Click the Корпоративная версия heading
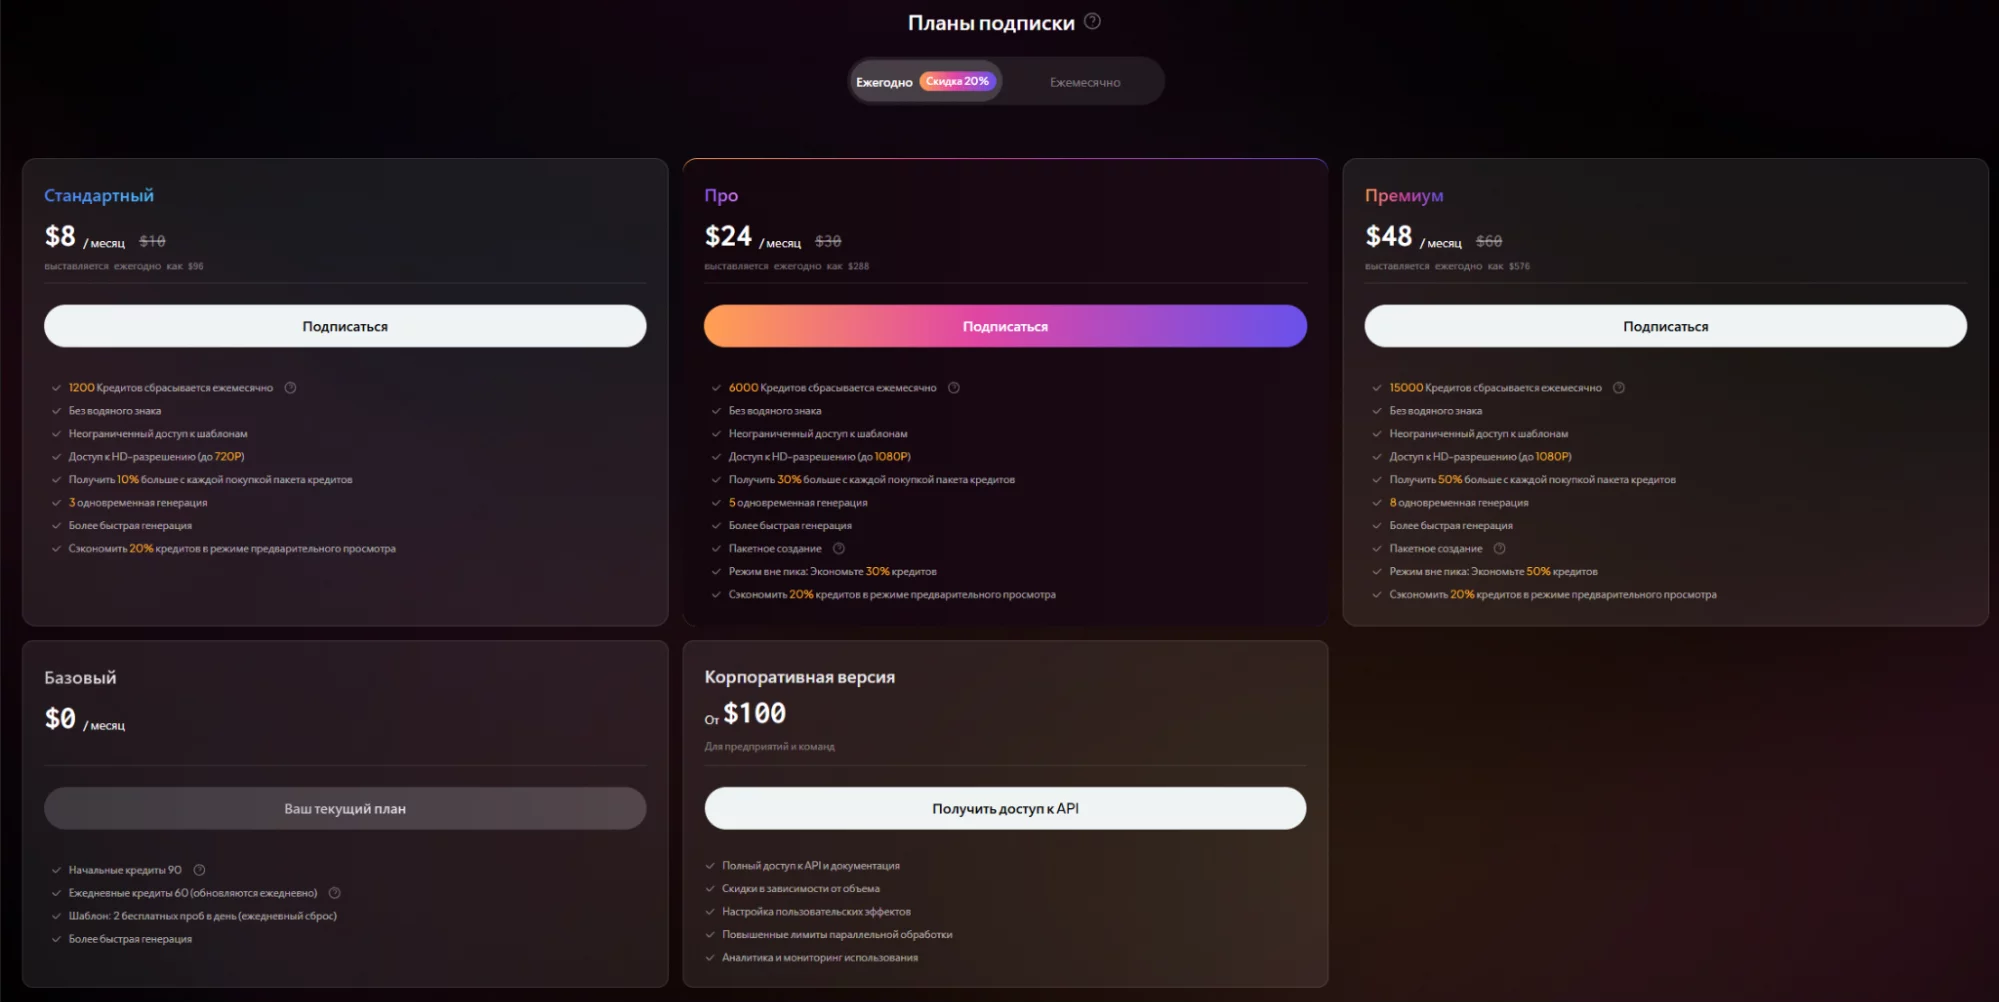The width and height of the screenshot is (1999, 1003). pos(799,677)
